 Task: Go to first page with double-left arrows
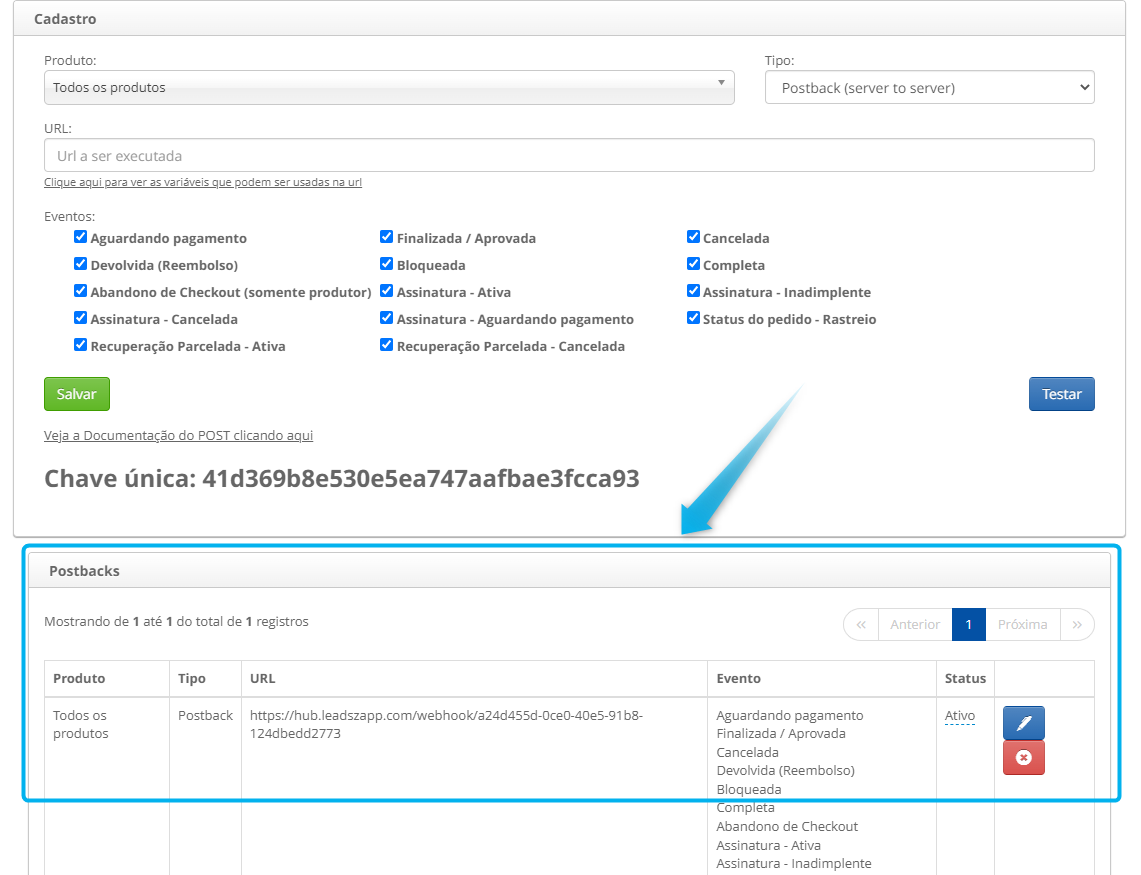click(861, 624)
